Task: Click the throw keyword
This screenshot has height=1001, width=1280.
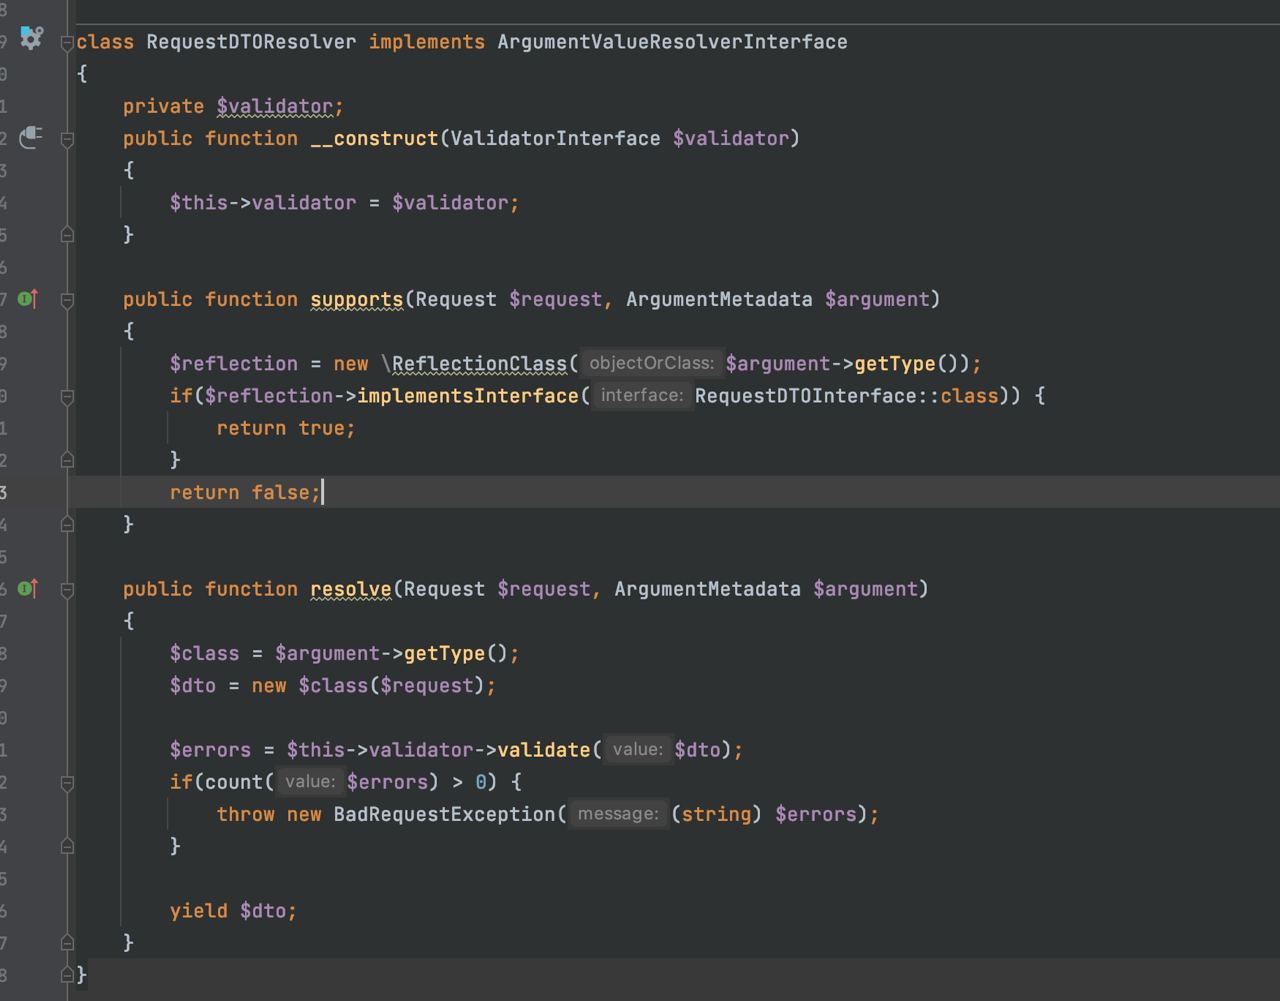Action: [245, 814]
